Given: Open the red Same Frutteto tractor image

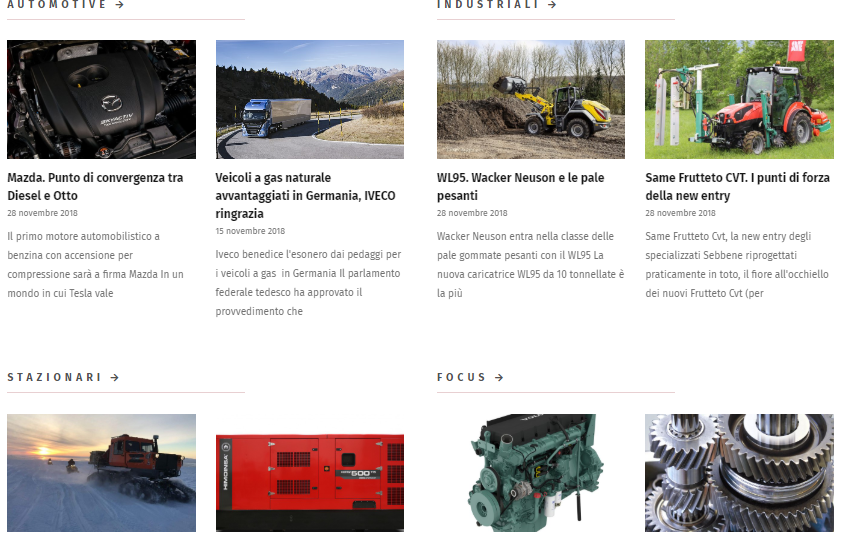Looking at the screenshot, I should pyautogui.click(x=739, y=99).
